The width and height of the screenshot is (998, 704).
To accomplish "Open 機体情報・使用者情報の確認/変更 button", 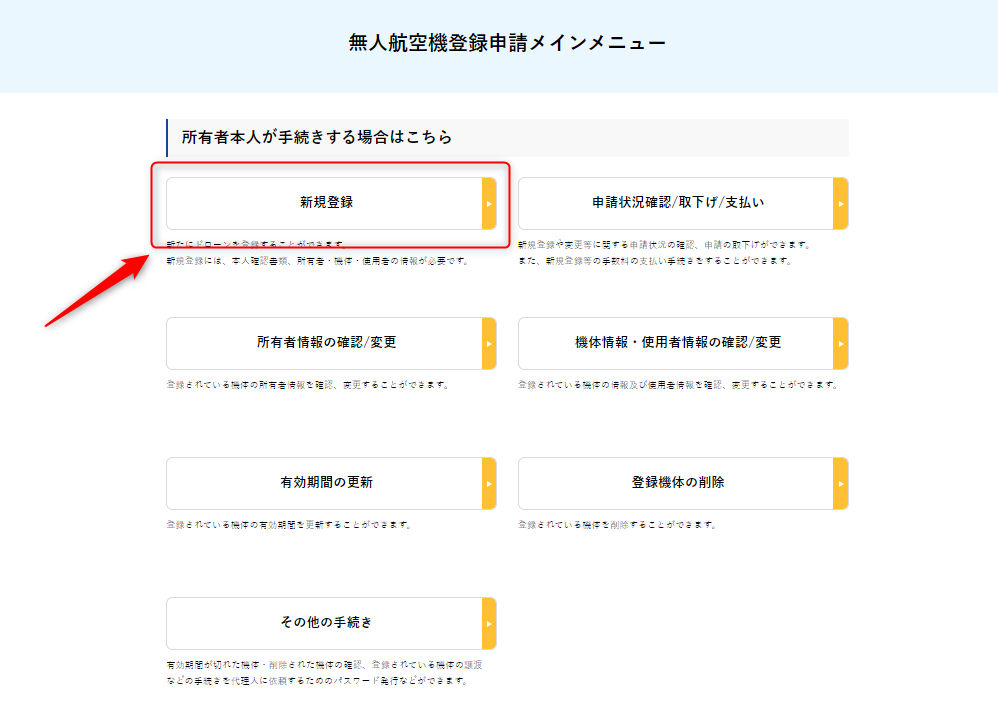I will pyautogui.click(x=677, y=343).
